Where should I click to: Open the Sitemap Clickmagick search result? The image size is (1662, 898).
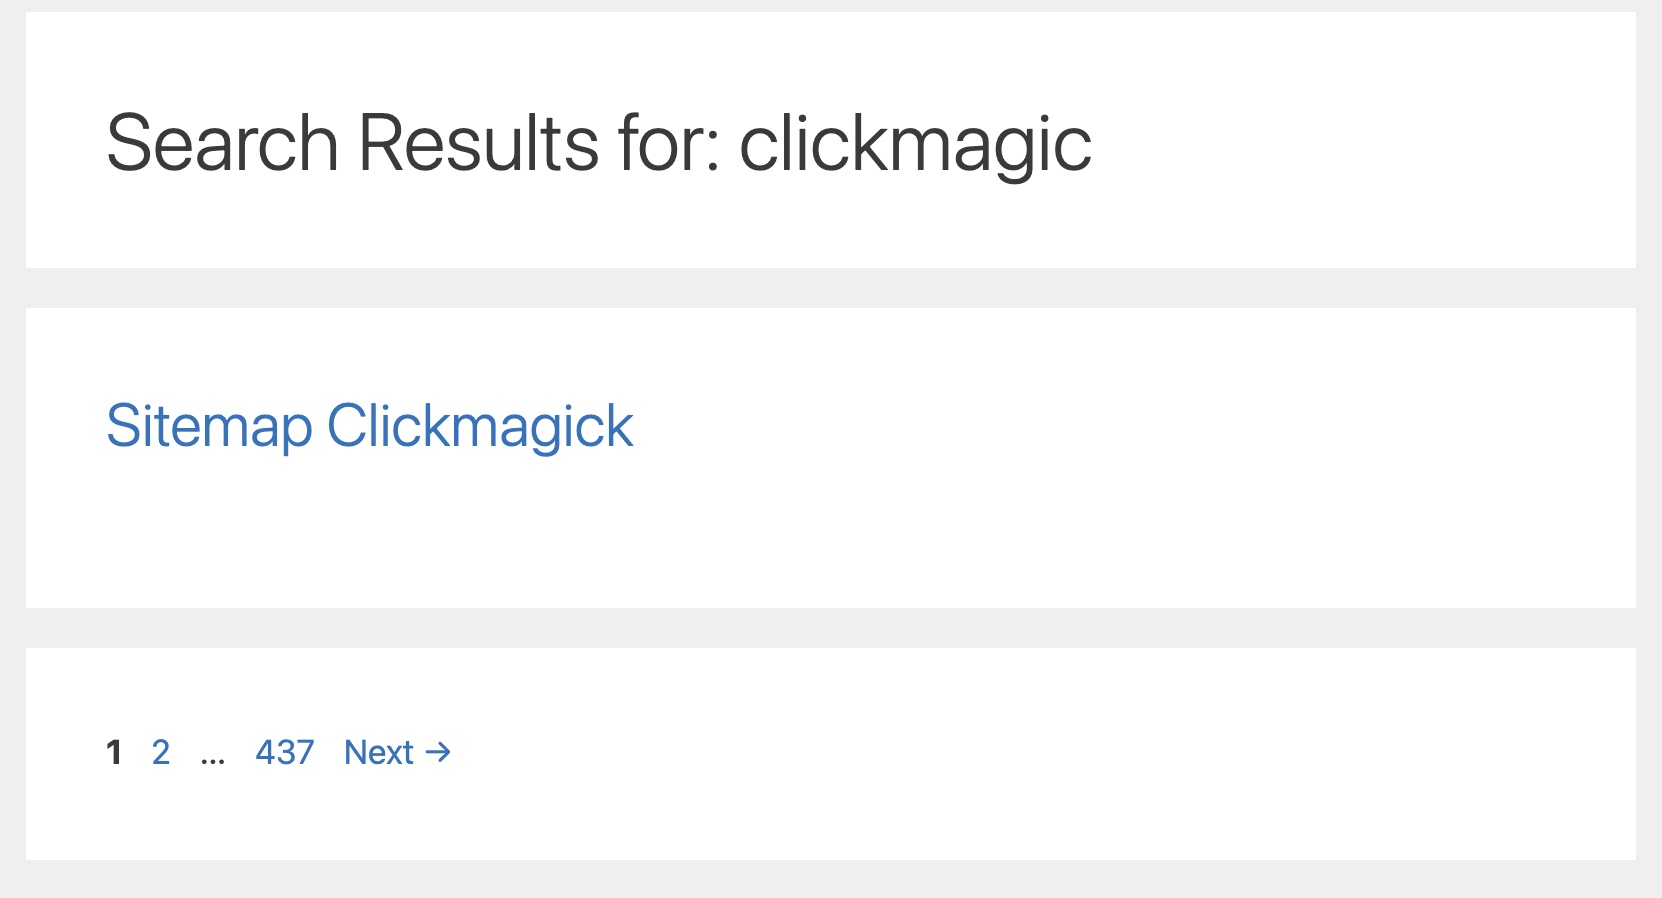369,427
